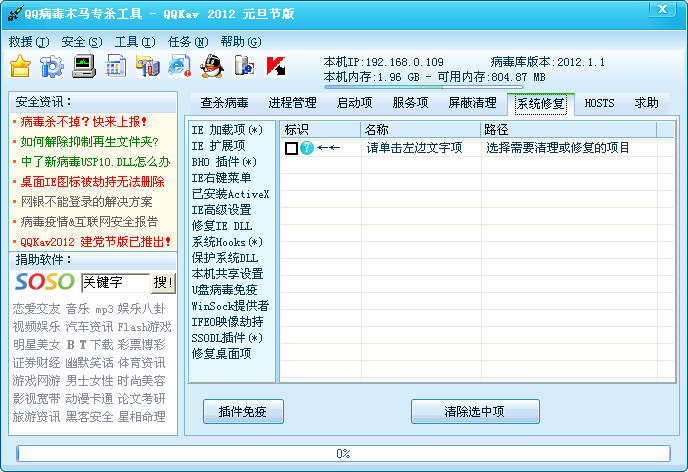
Task: Click the memory usage bar under 本机内存
Action: coord(423,87)
